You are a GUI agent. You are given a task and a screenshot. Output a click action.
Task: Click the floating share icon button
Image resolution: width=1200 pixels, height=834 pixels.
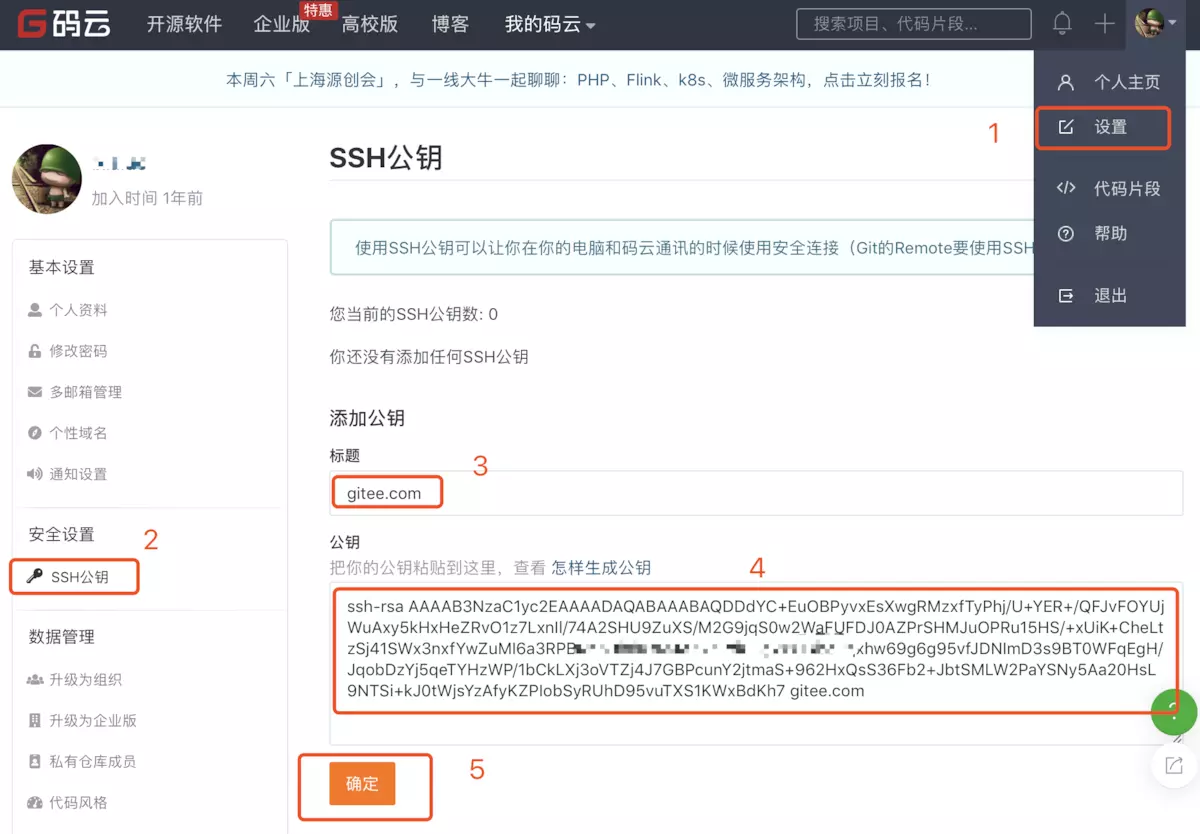point(1174,766)
